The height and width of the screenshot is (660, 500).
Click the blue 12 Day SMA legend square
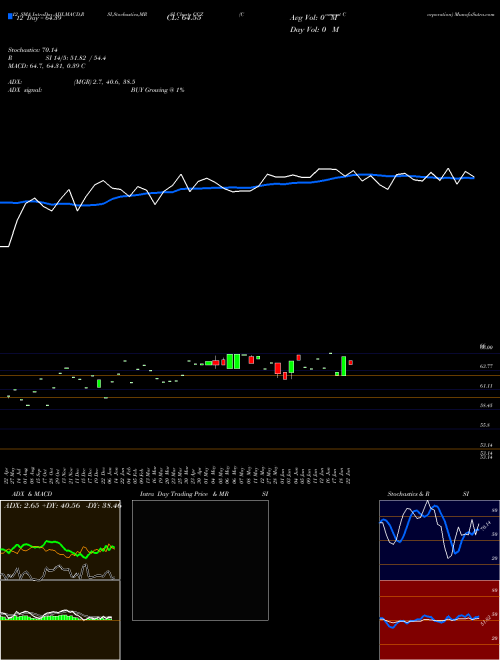(x=10, y=17)
